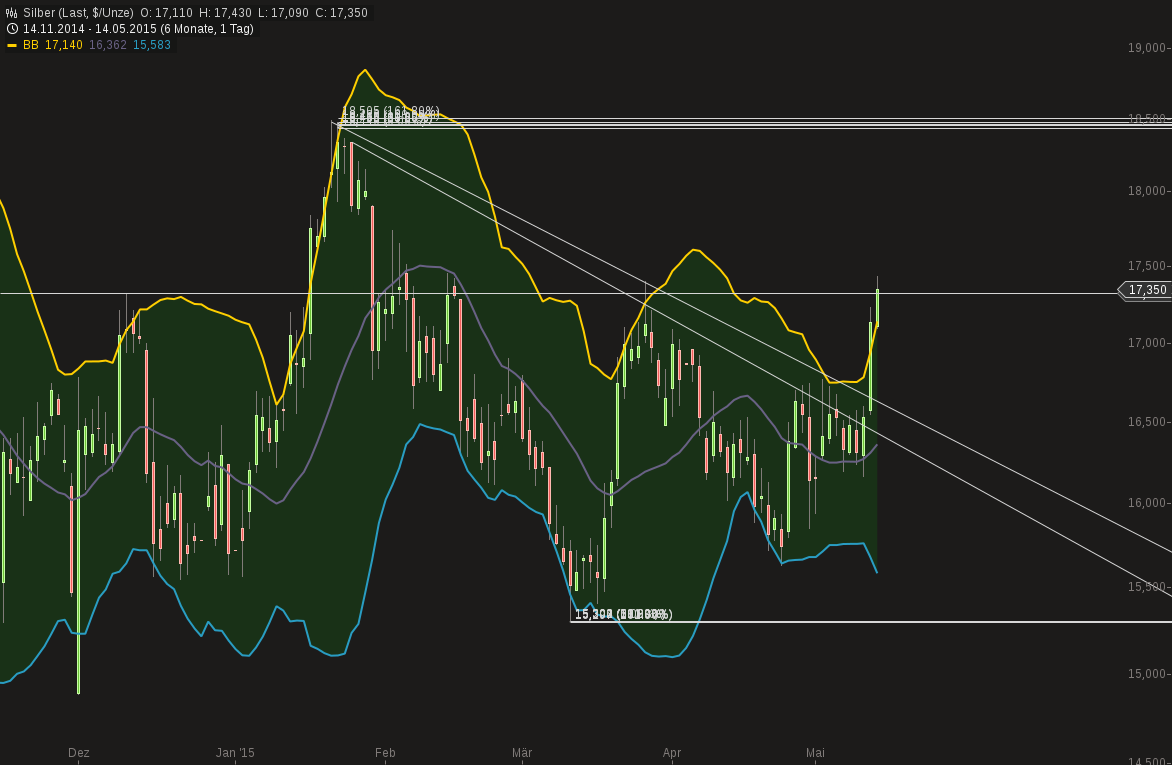Click the 18,000 price axis label
The width and height of the screenshot is (1172, 765).
click(x=1147, y=191)
